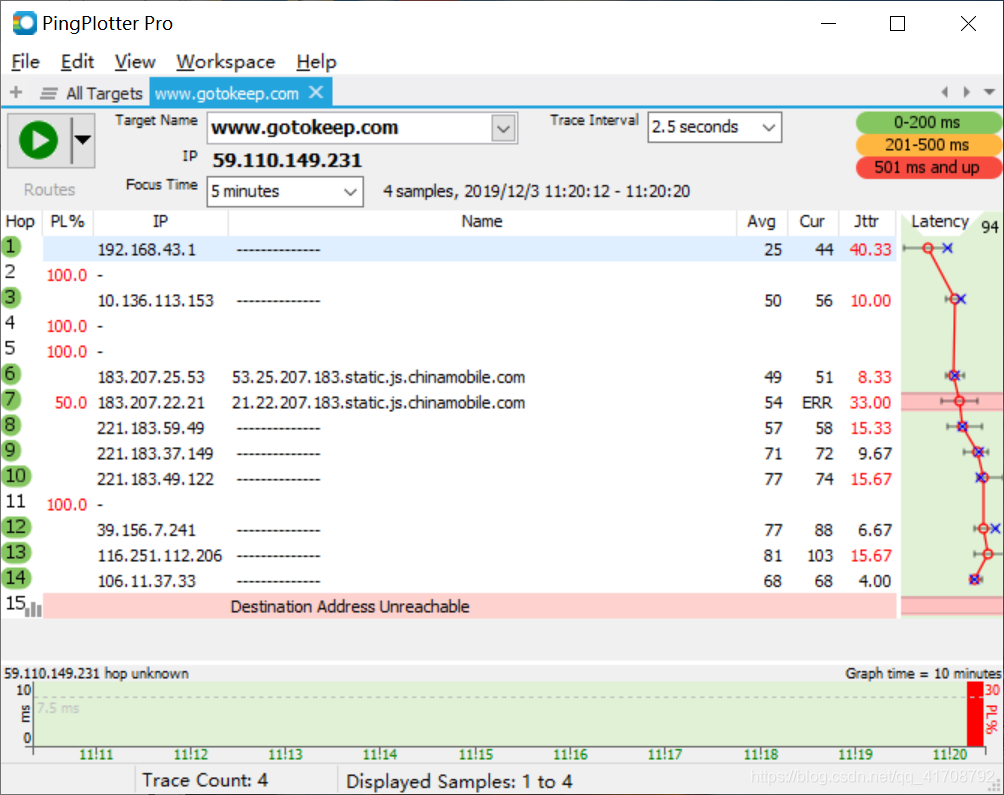
Task: Click the red packet loss bar in timeline
Action: pos(975,714)
